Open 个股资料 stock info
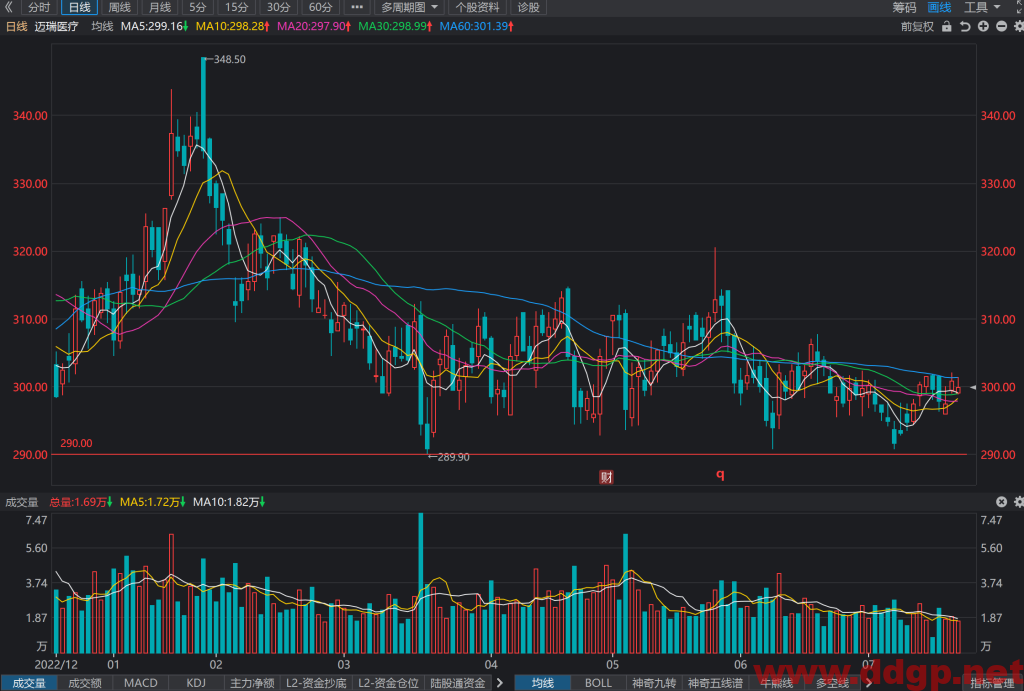This screenshot has height=691, width=1024. tap(477, 7)
